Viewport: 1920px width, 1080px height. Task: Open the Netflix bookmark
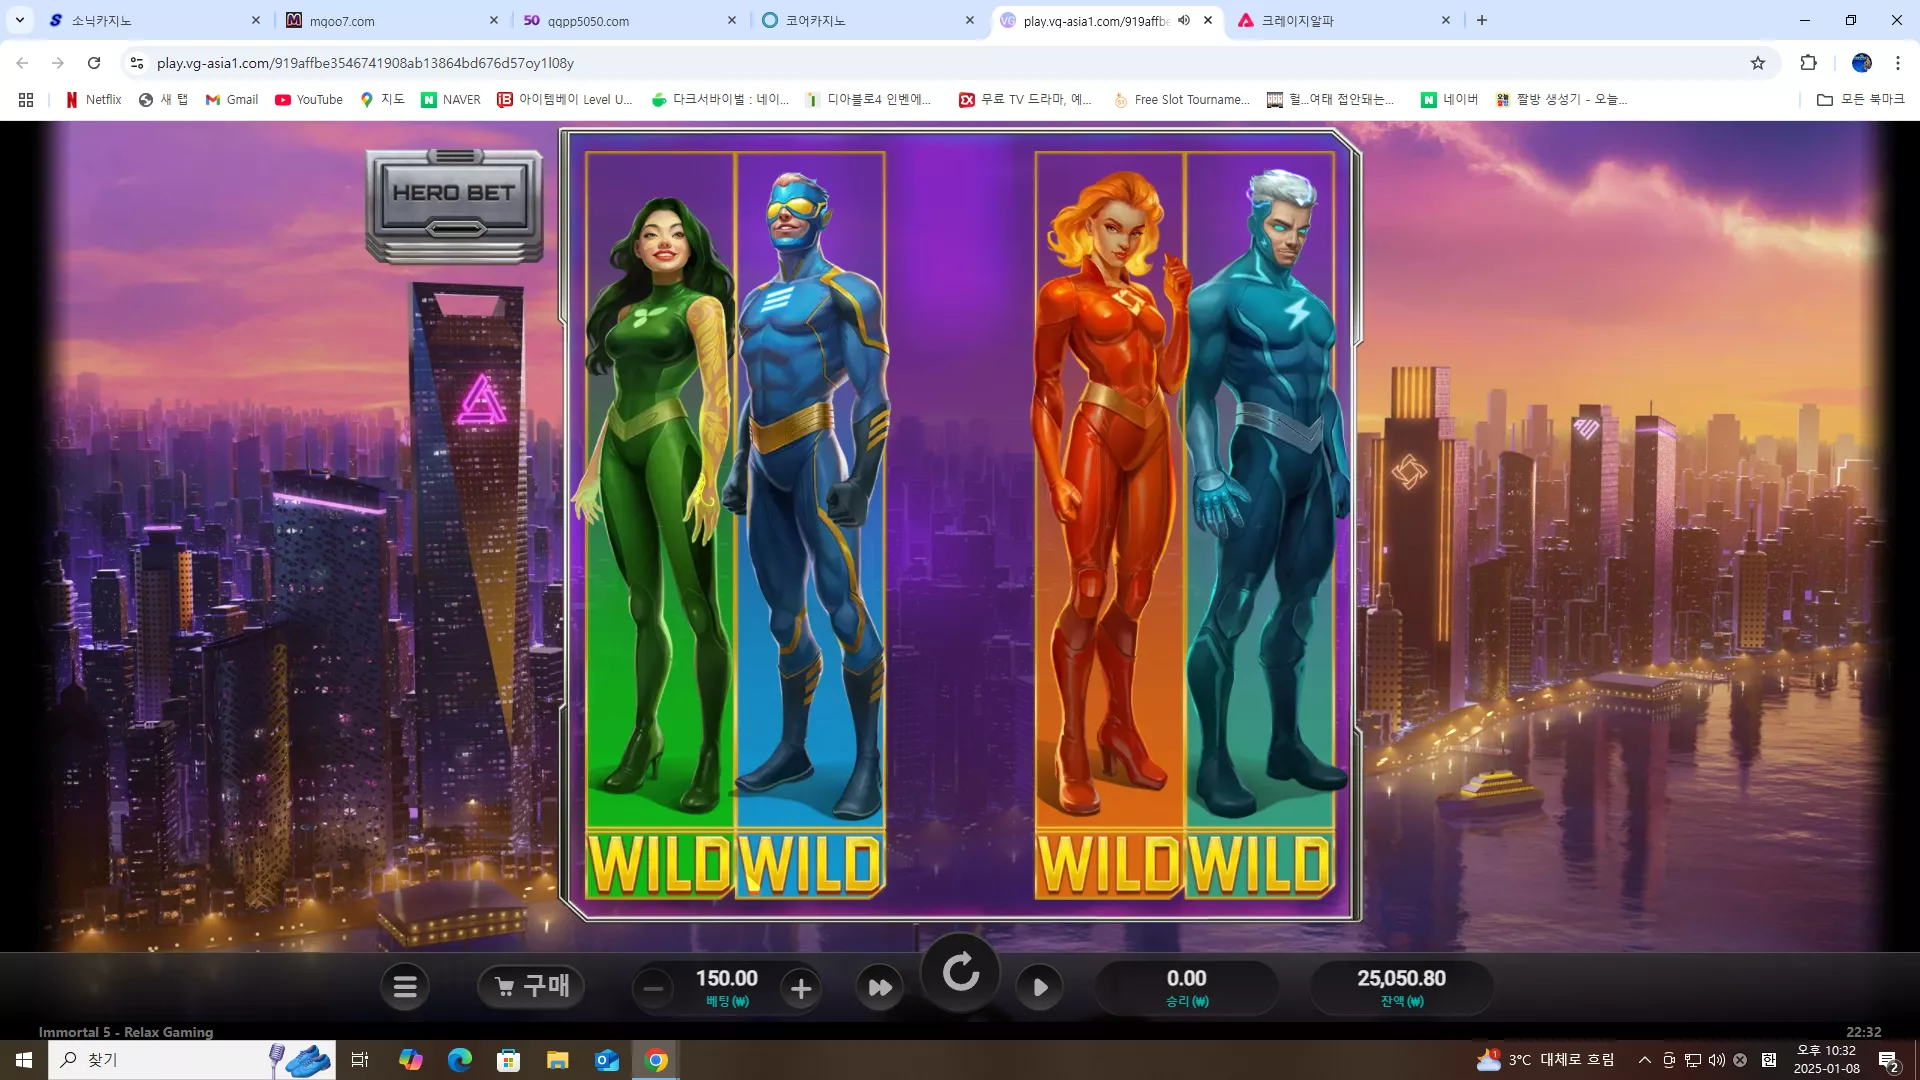tap(93, 100)
